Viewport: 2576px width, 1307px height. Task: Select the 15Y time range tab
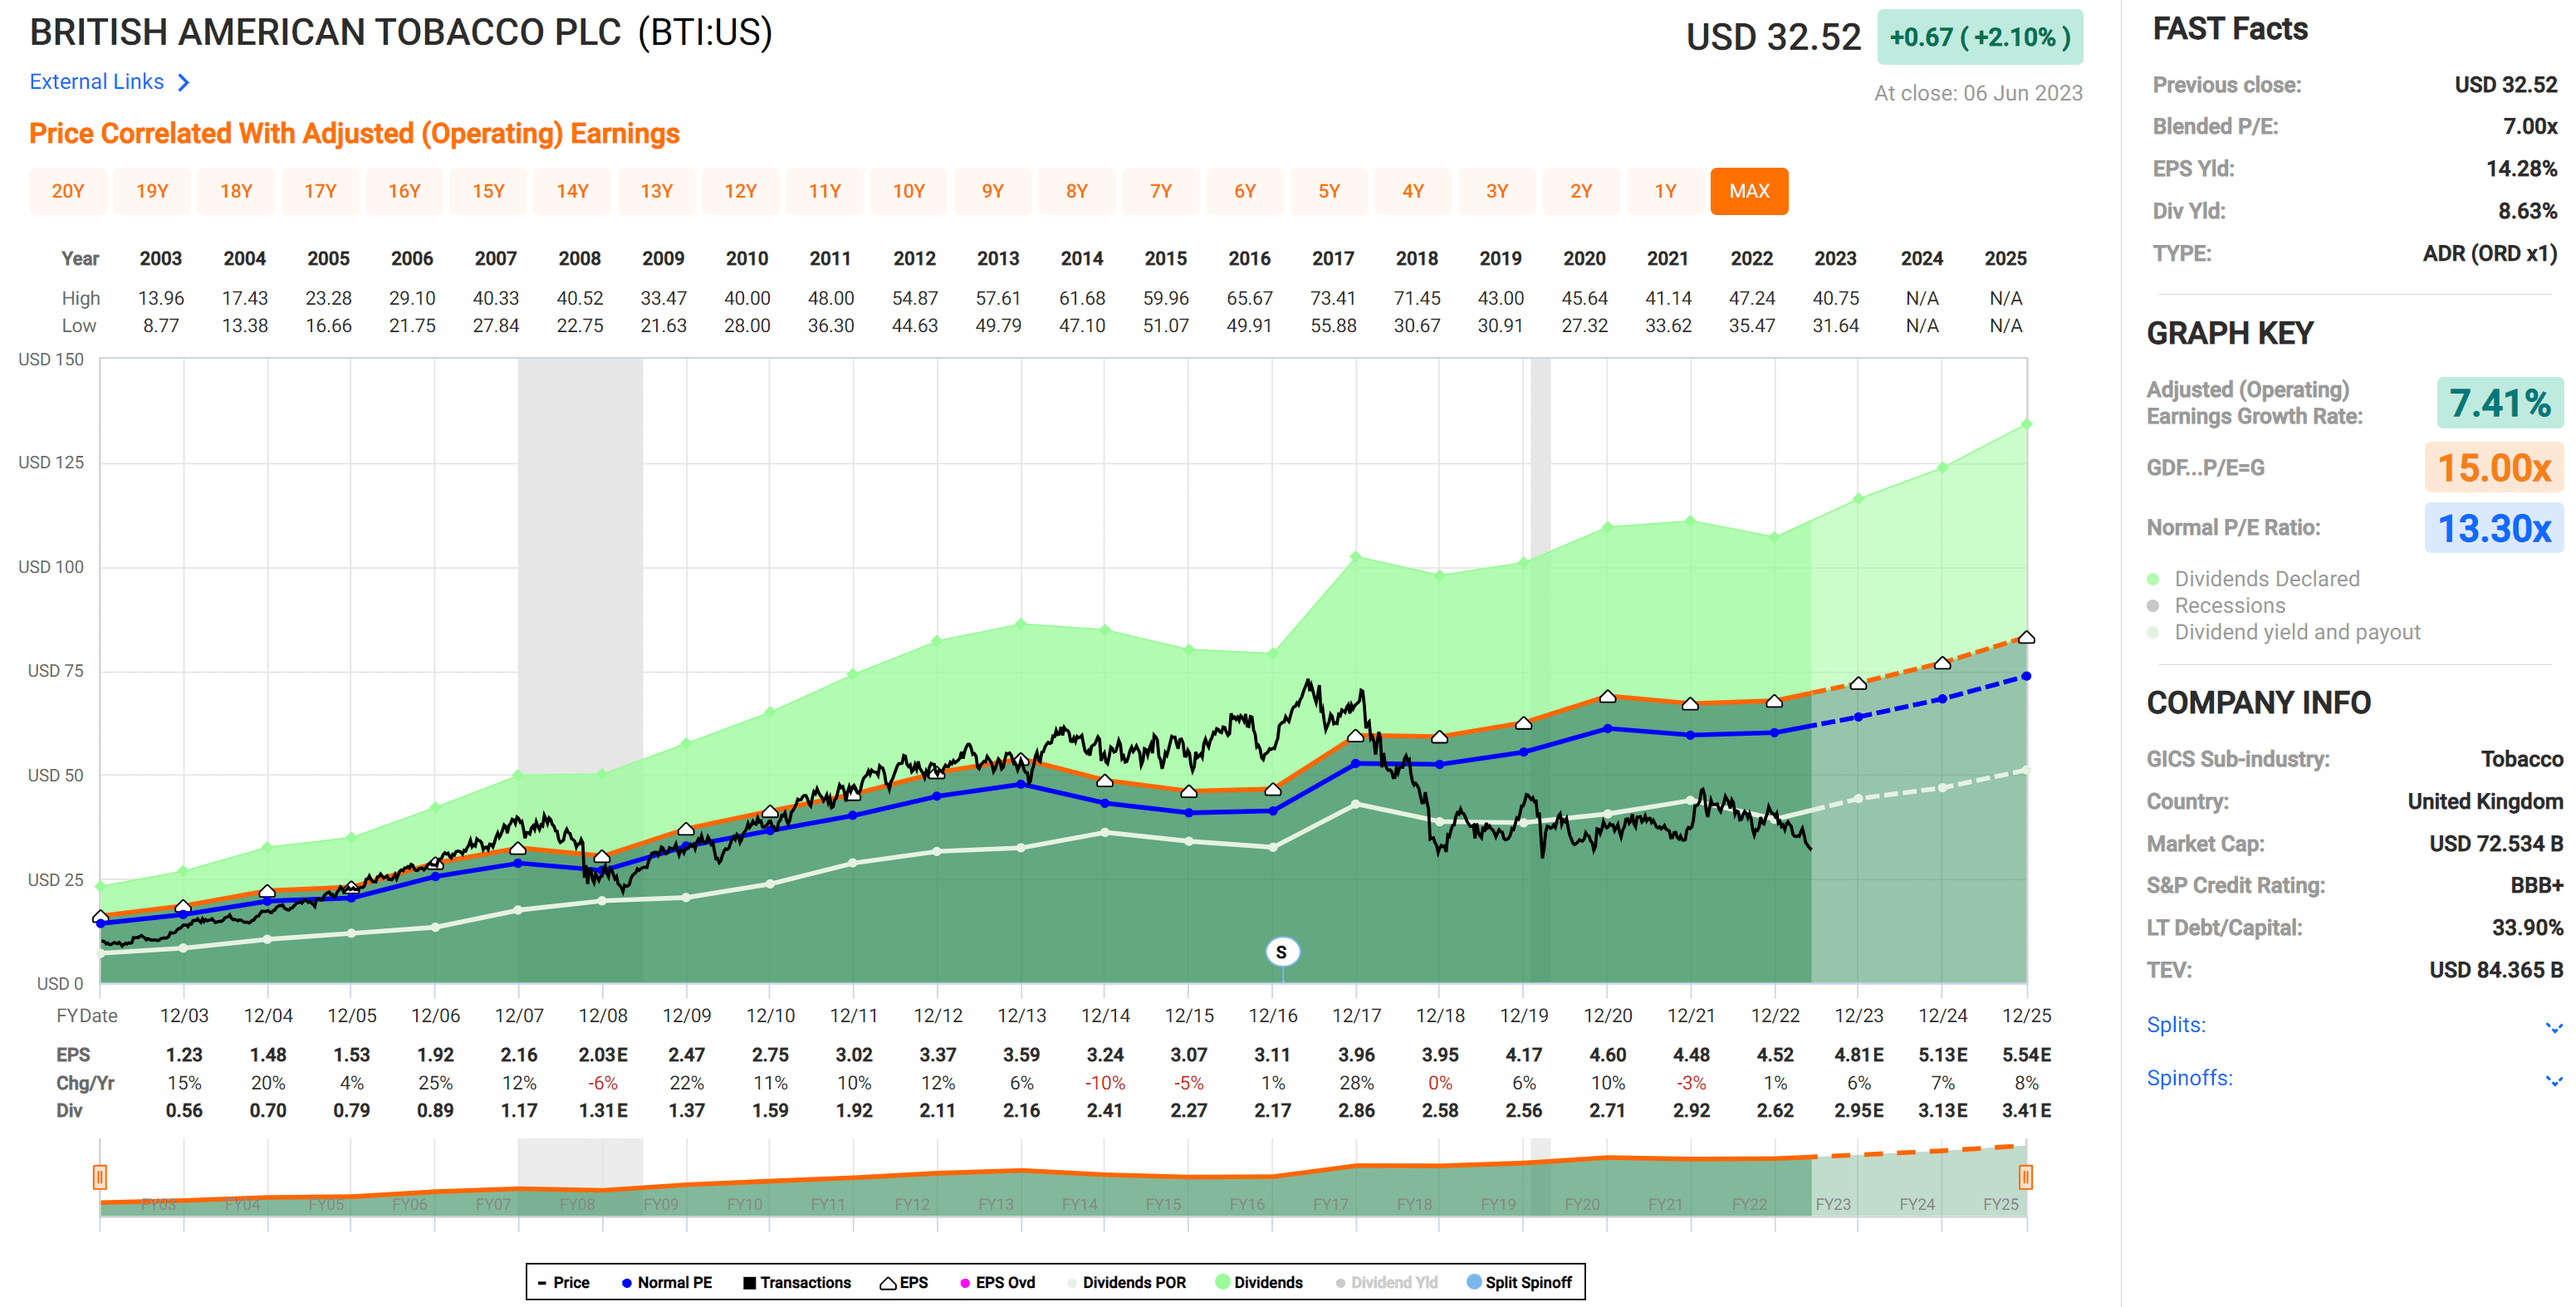(x=488, y=191)
